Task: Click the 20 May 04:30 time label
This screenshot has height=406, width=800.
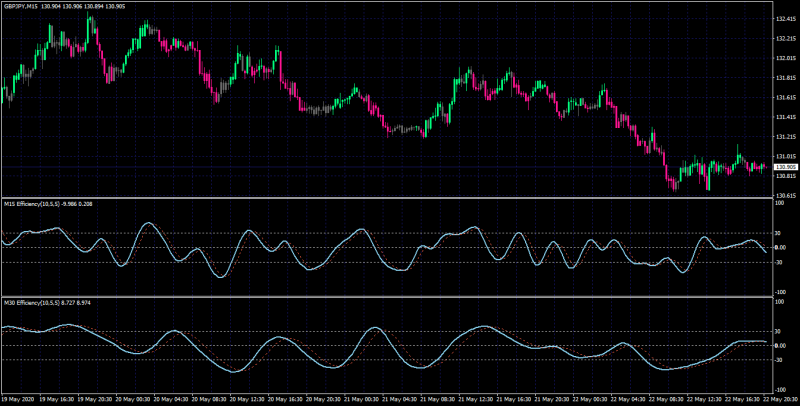Action: [x=169, y=399]
